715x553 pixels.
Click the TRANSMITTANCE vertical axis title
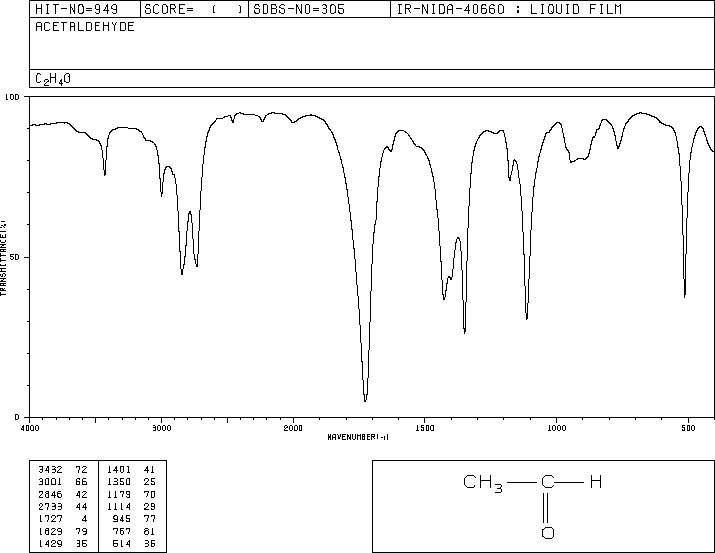[4, 257]
